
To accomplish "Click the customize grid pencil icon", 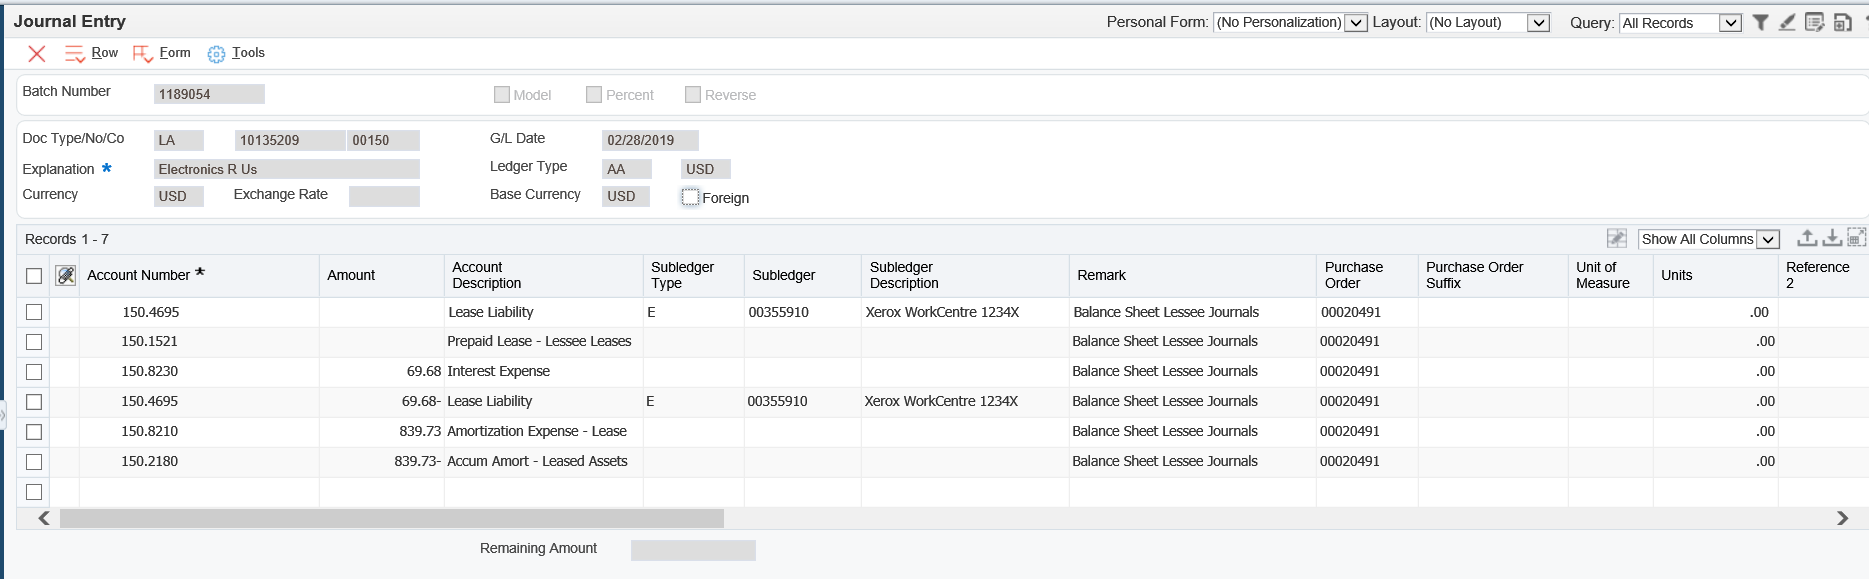I will (x=1617, y=238).
